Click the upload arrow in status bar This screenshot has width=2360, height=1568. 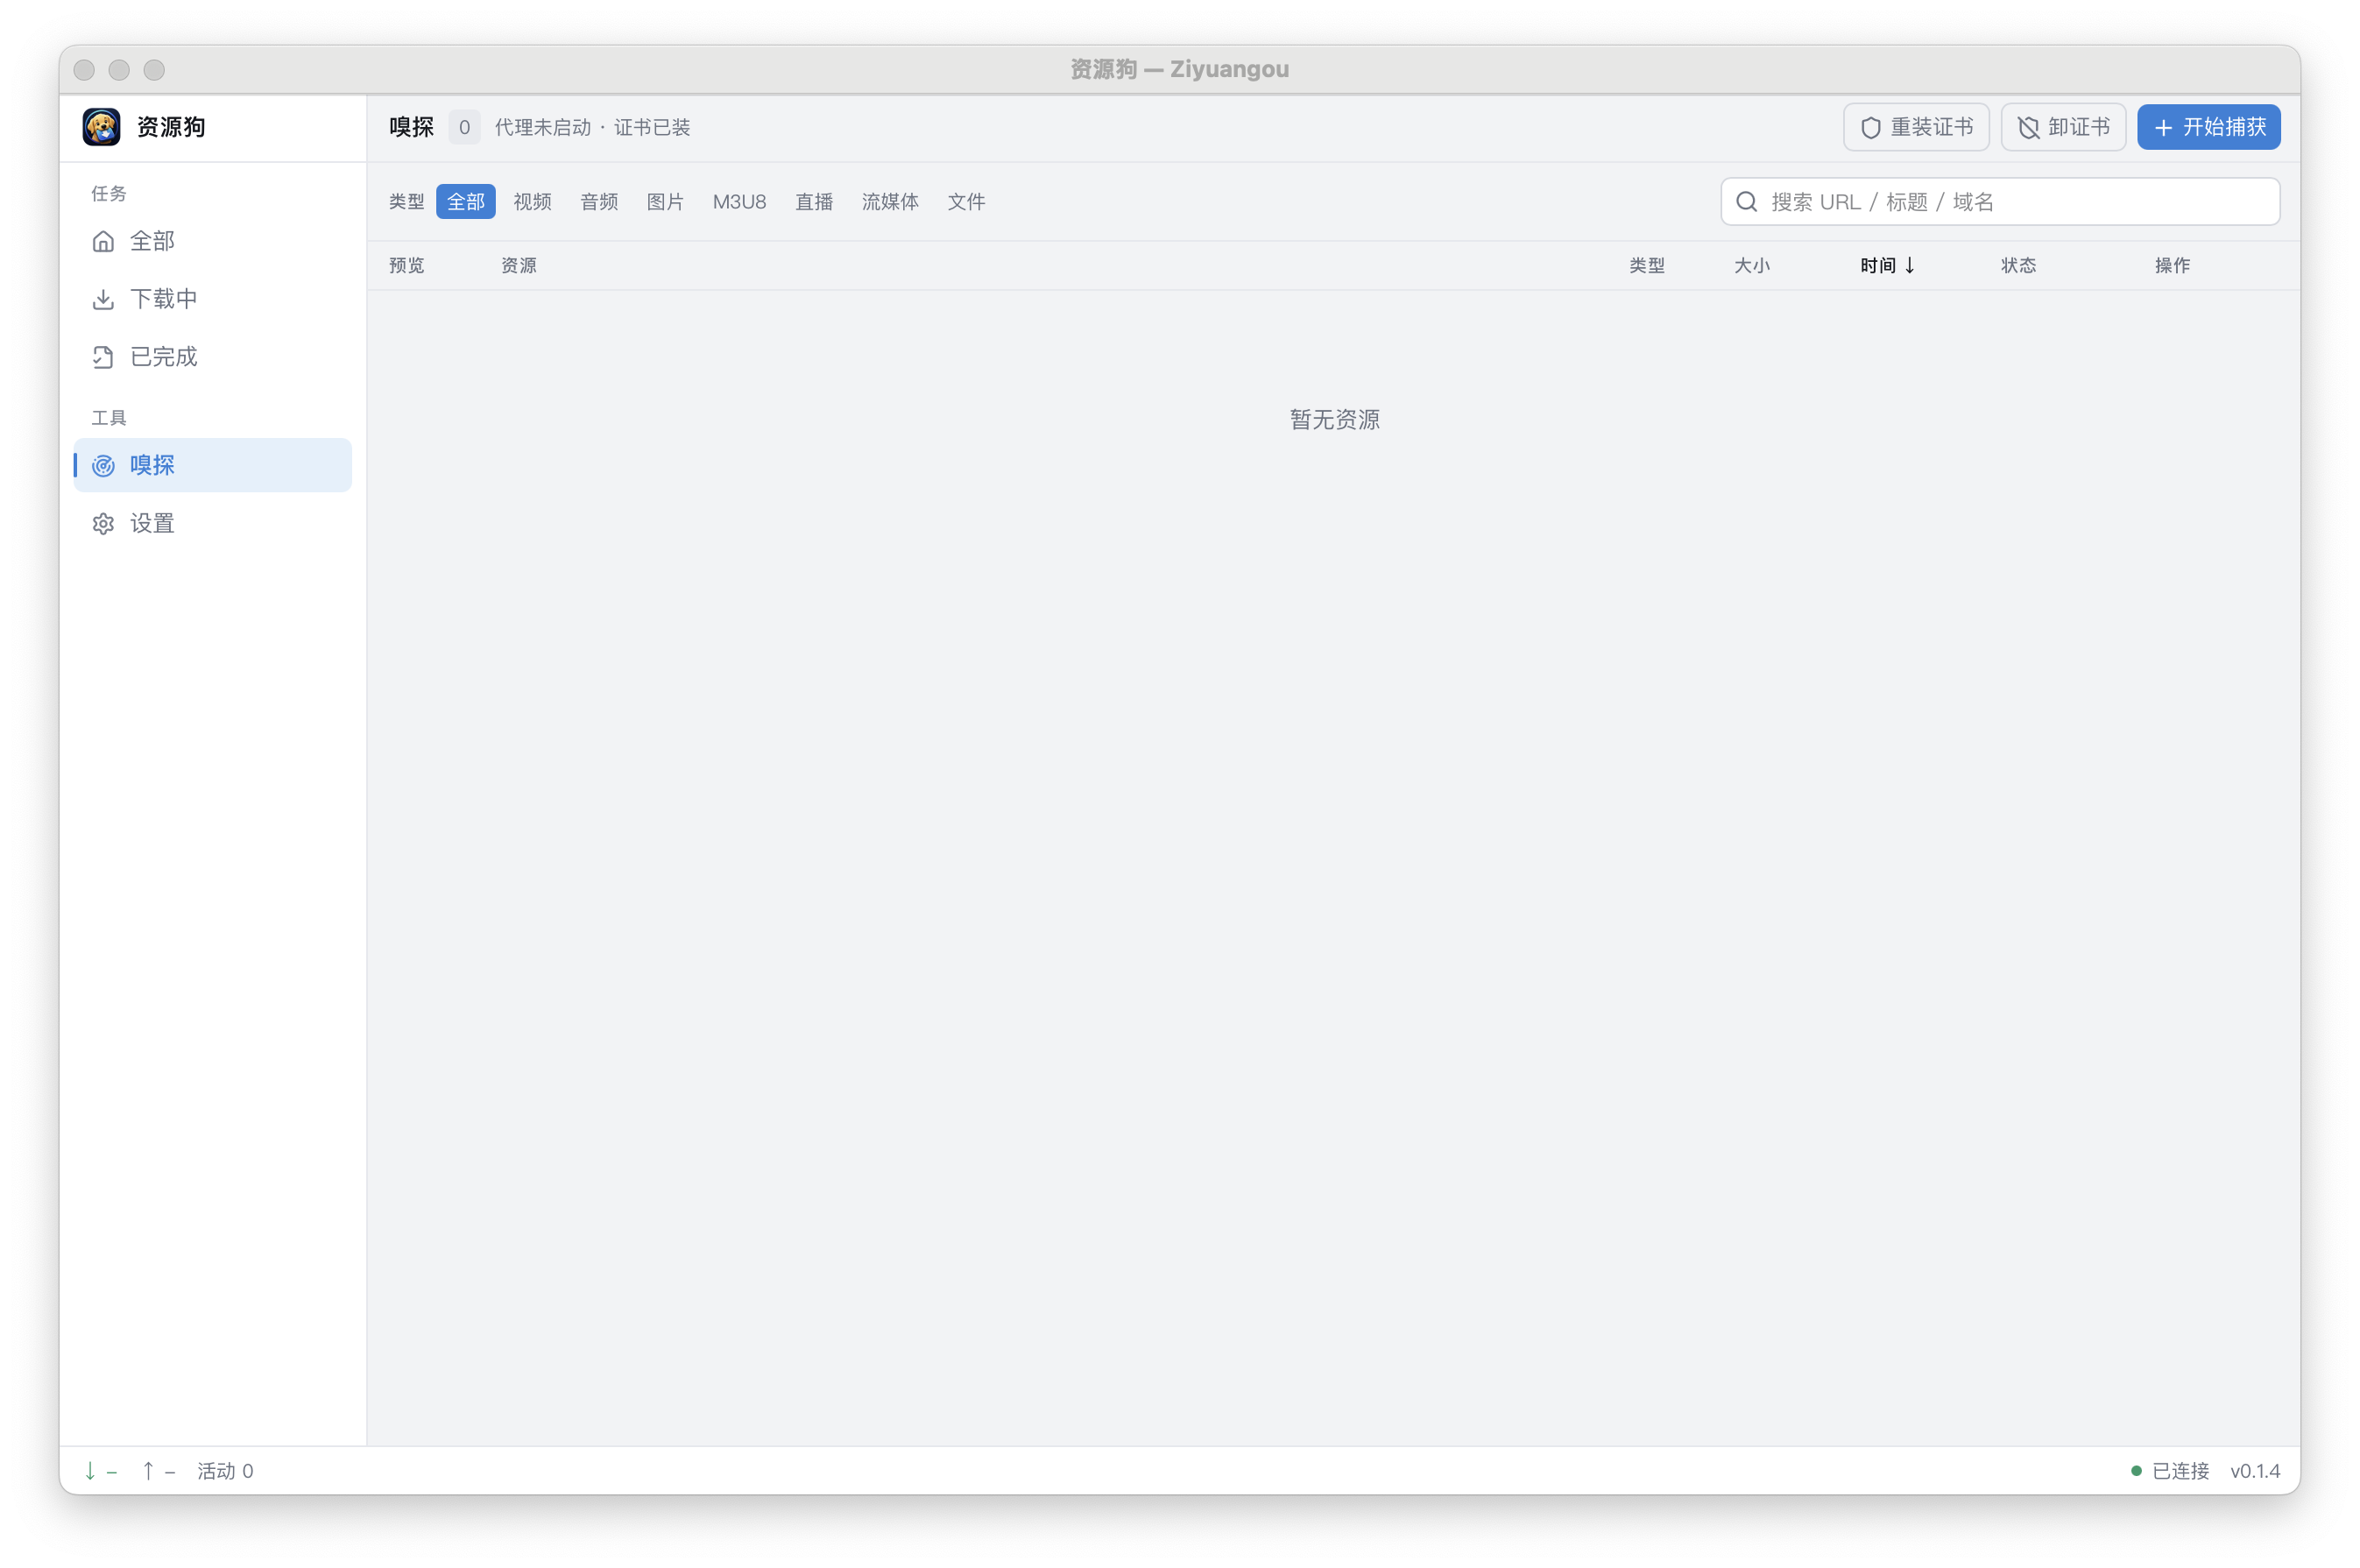coord(148,1470)
